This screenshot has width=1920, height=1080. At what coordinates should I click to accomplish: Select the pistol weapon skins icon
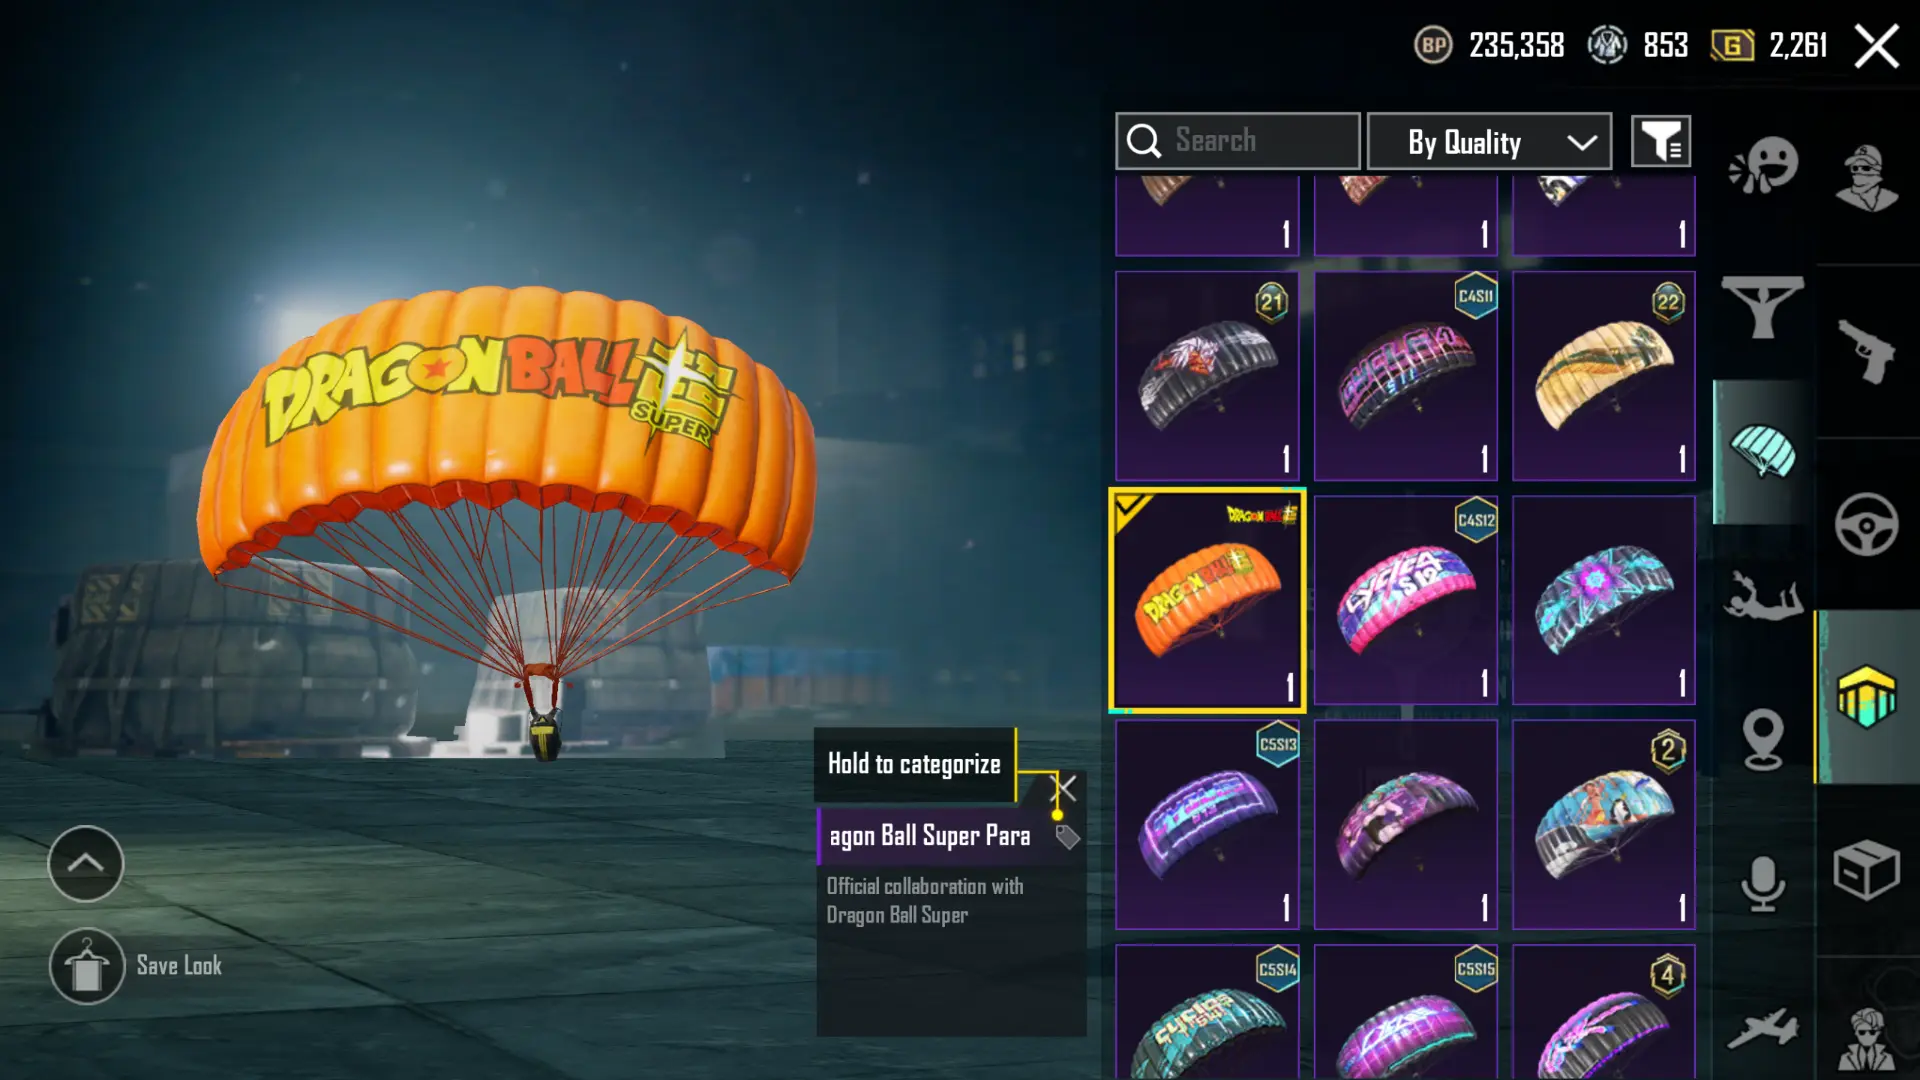pos(1866,350)
